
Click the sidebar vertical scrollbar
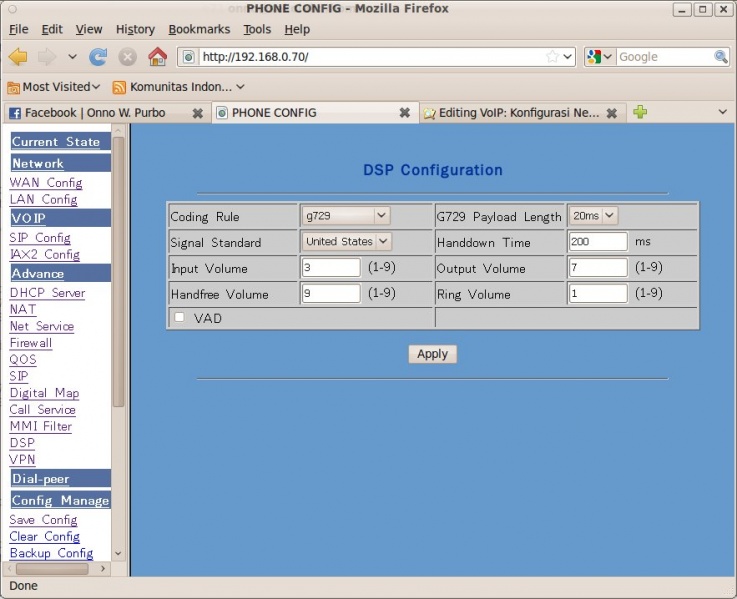[x=118, y=270]
